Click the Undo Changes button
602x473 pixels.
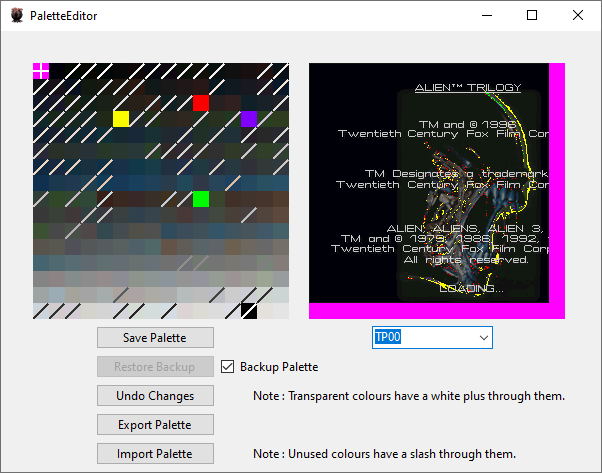pos(155,395)
